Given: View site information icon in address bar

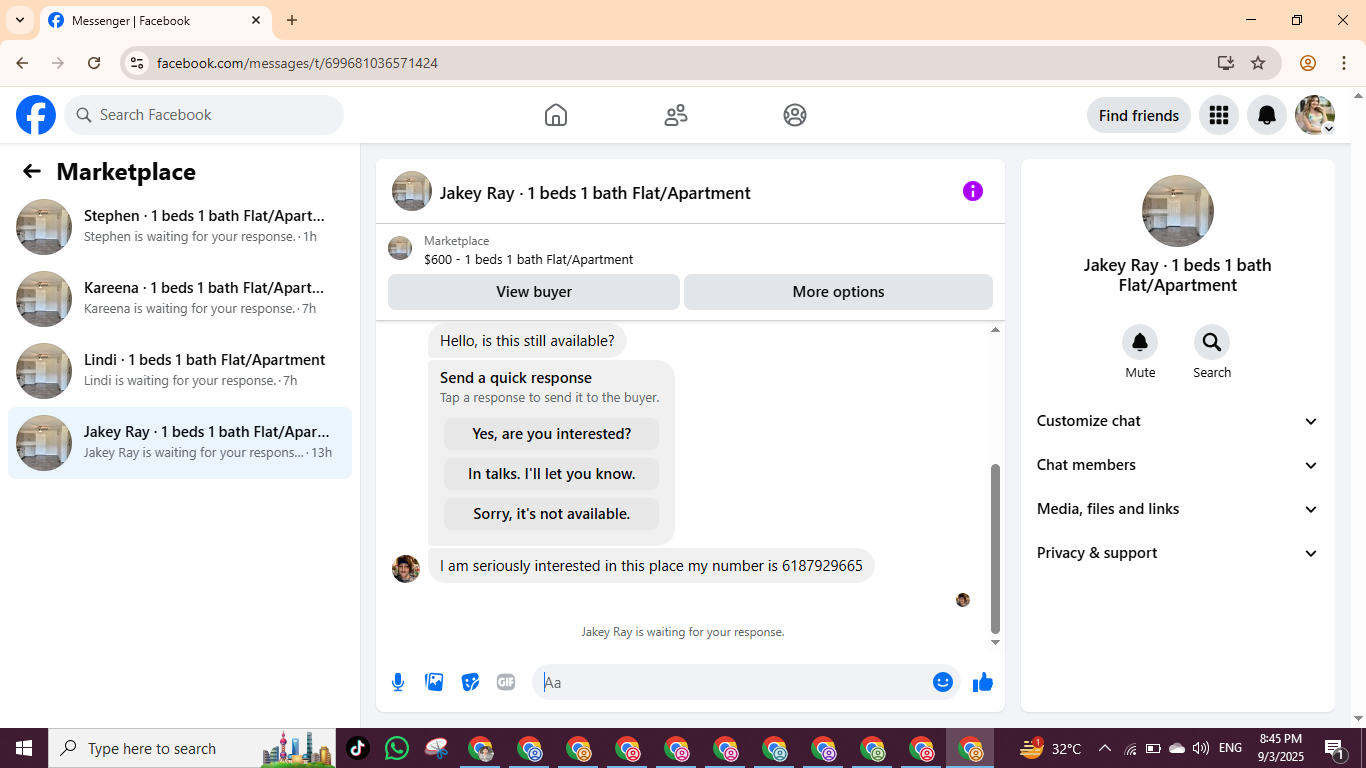Looking at the screenshot, I should click(137, 63).
